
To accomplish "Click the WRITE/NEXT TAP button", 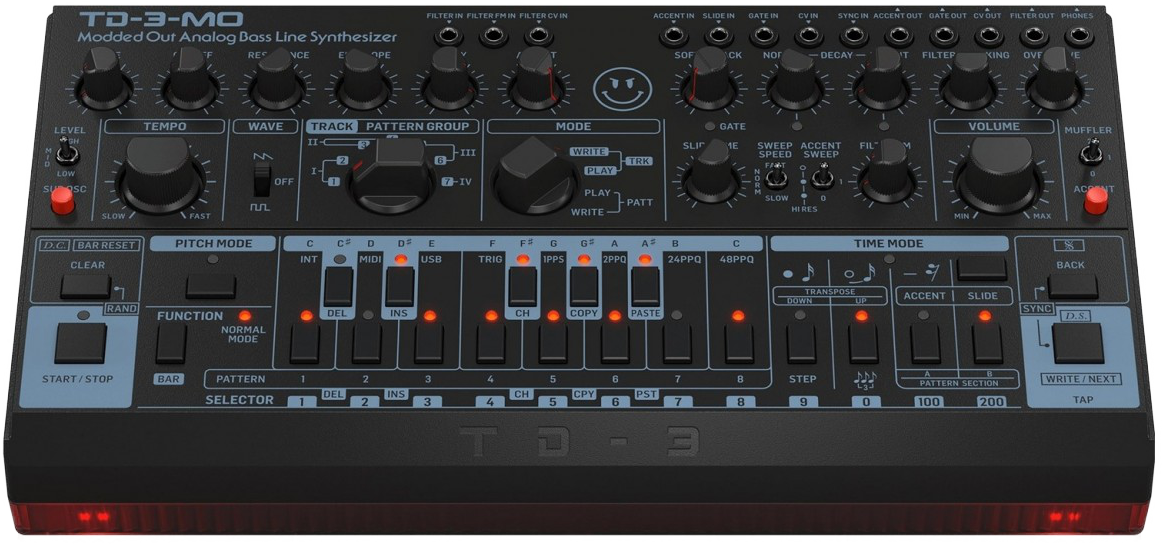I will click(1078, 342).
